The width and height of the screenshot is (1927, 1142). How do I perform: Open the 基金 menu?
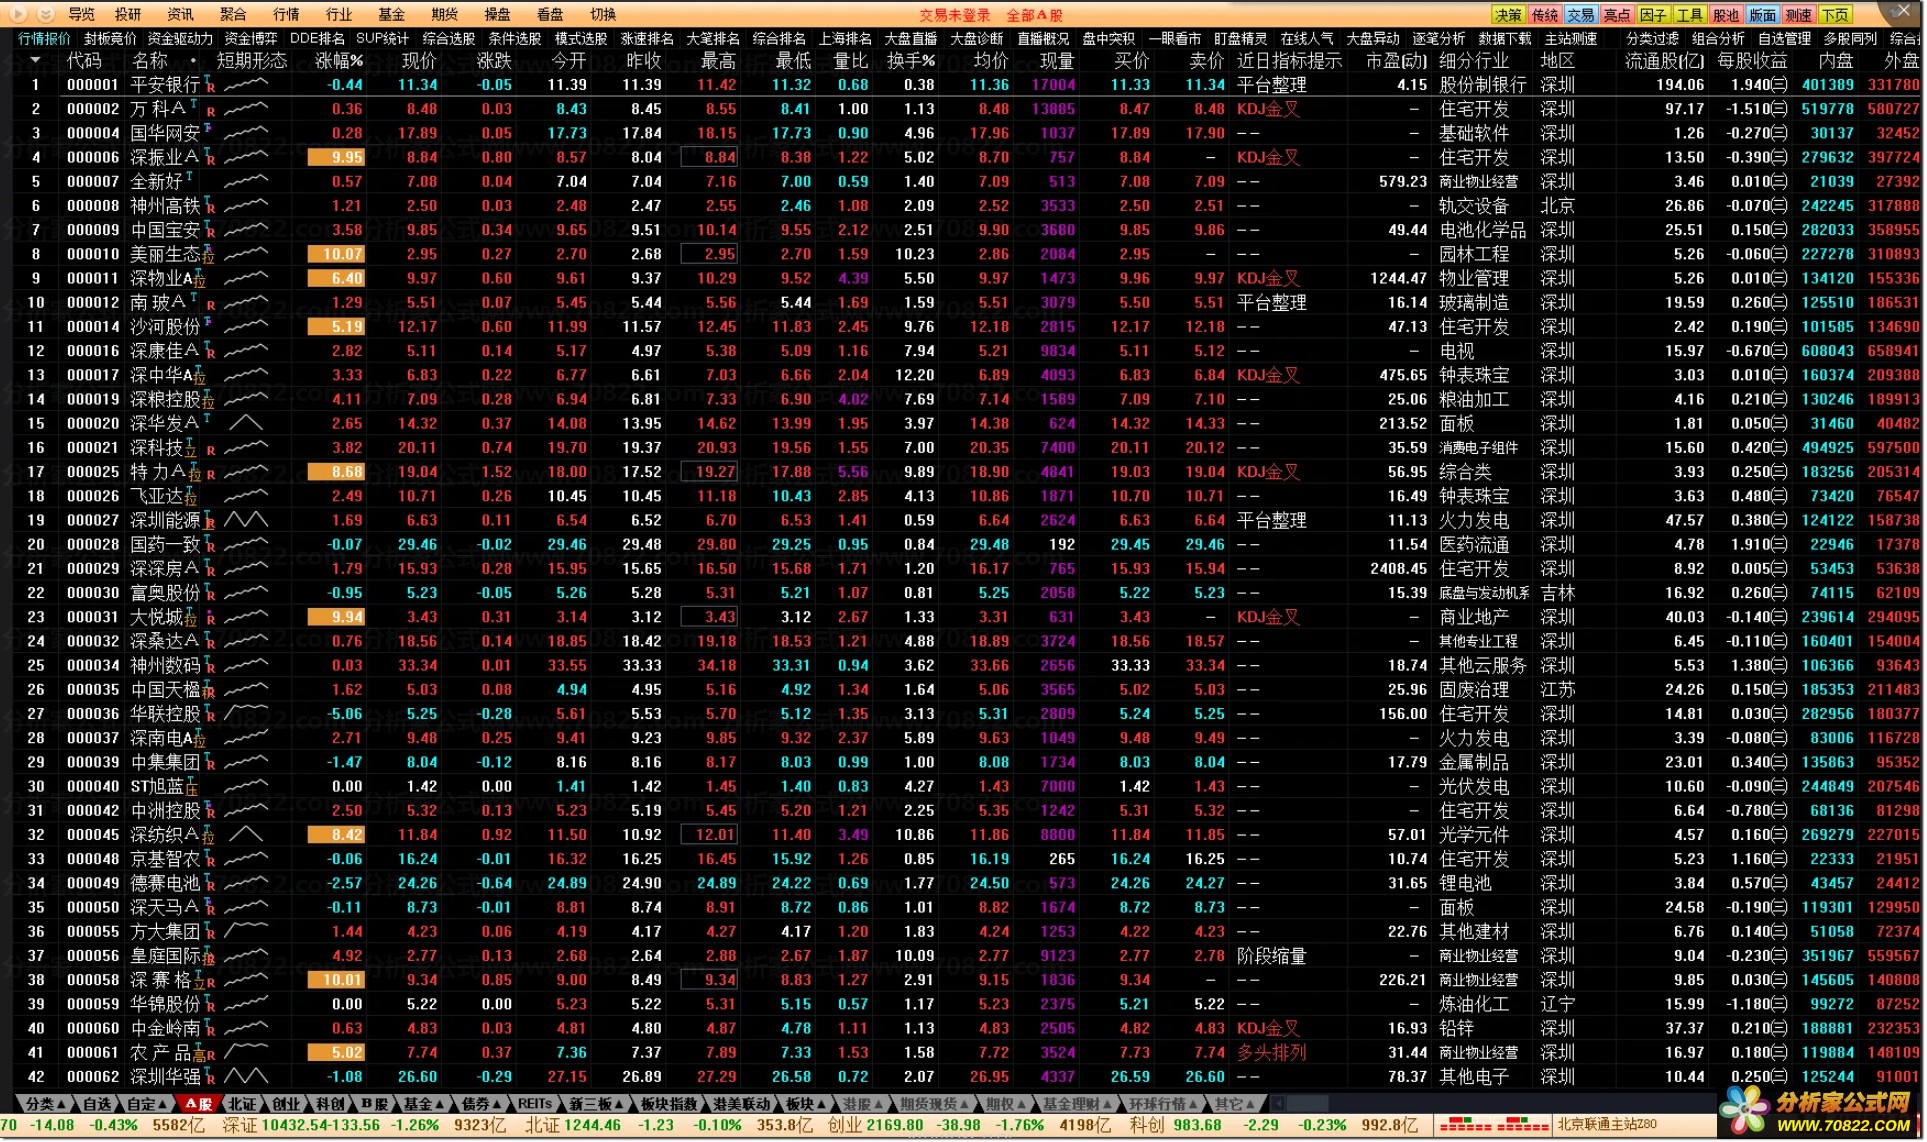coord(392,14)
